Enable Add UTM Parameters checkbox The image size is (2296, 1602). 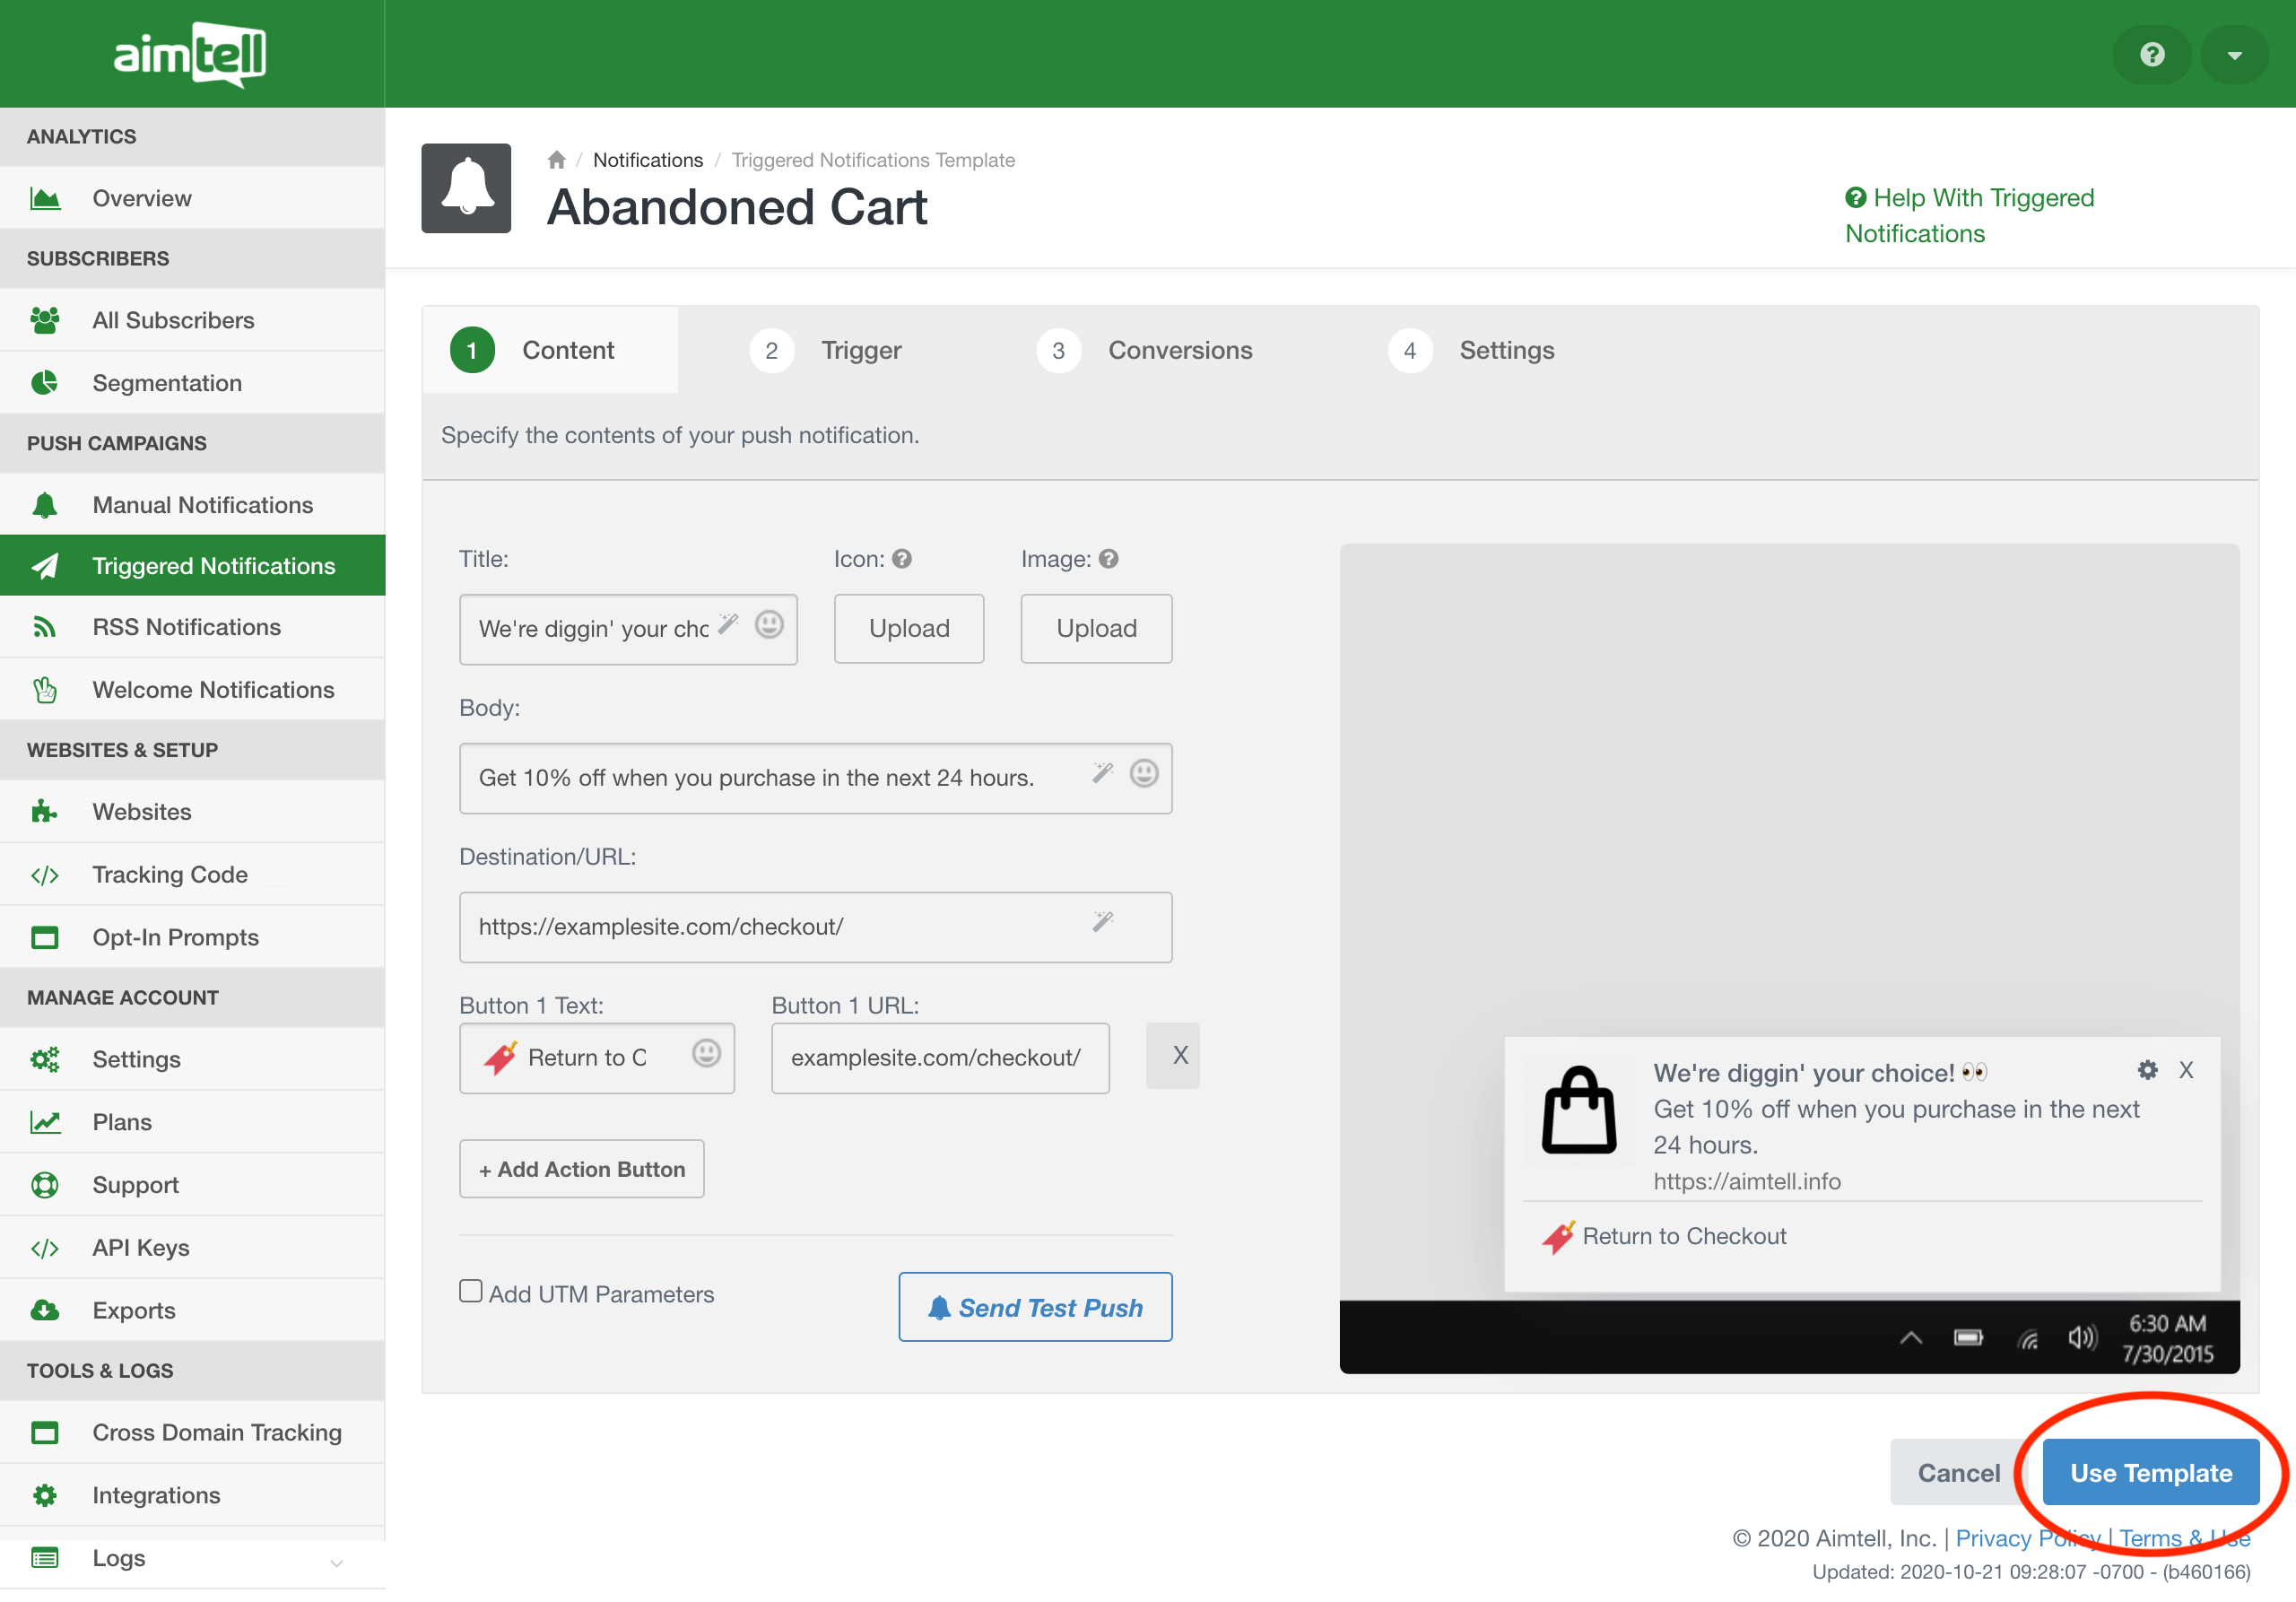tap(470, 1291)
